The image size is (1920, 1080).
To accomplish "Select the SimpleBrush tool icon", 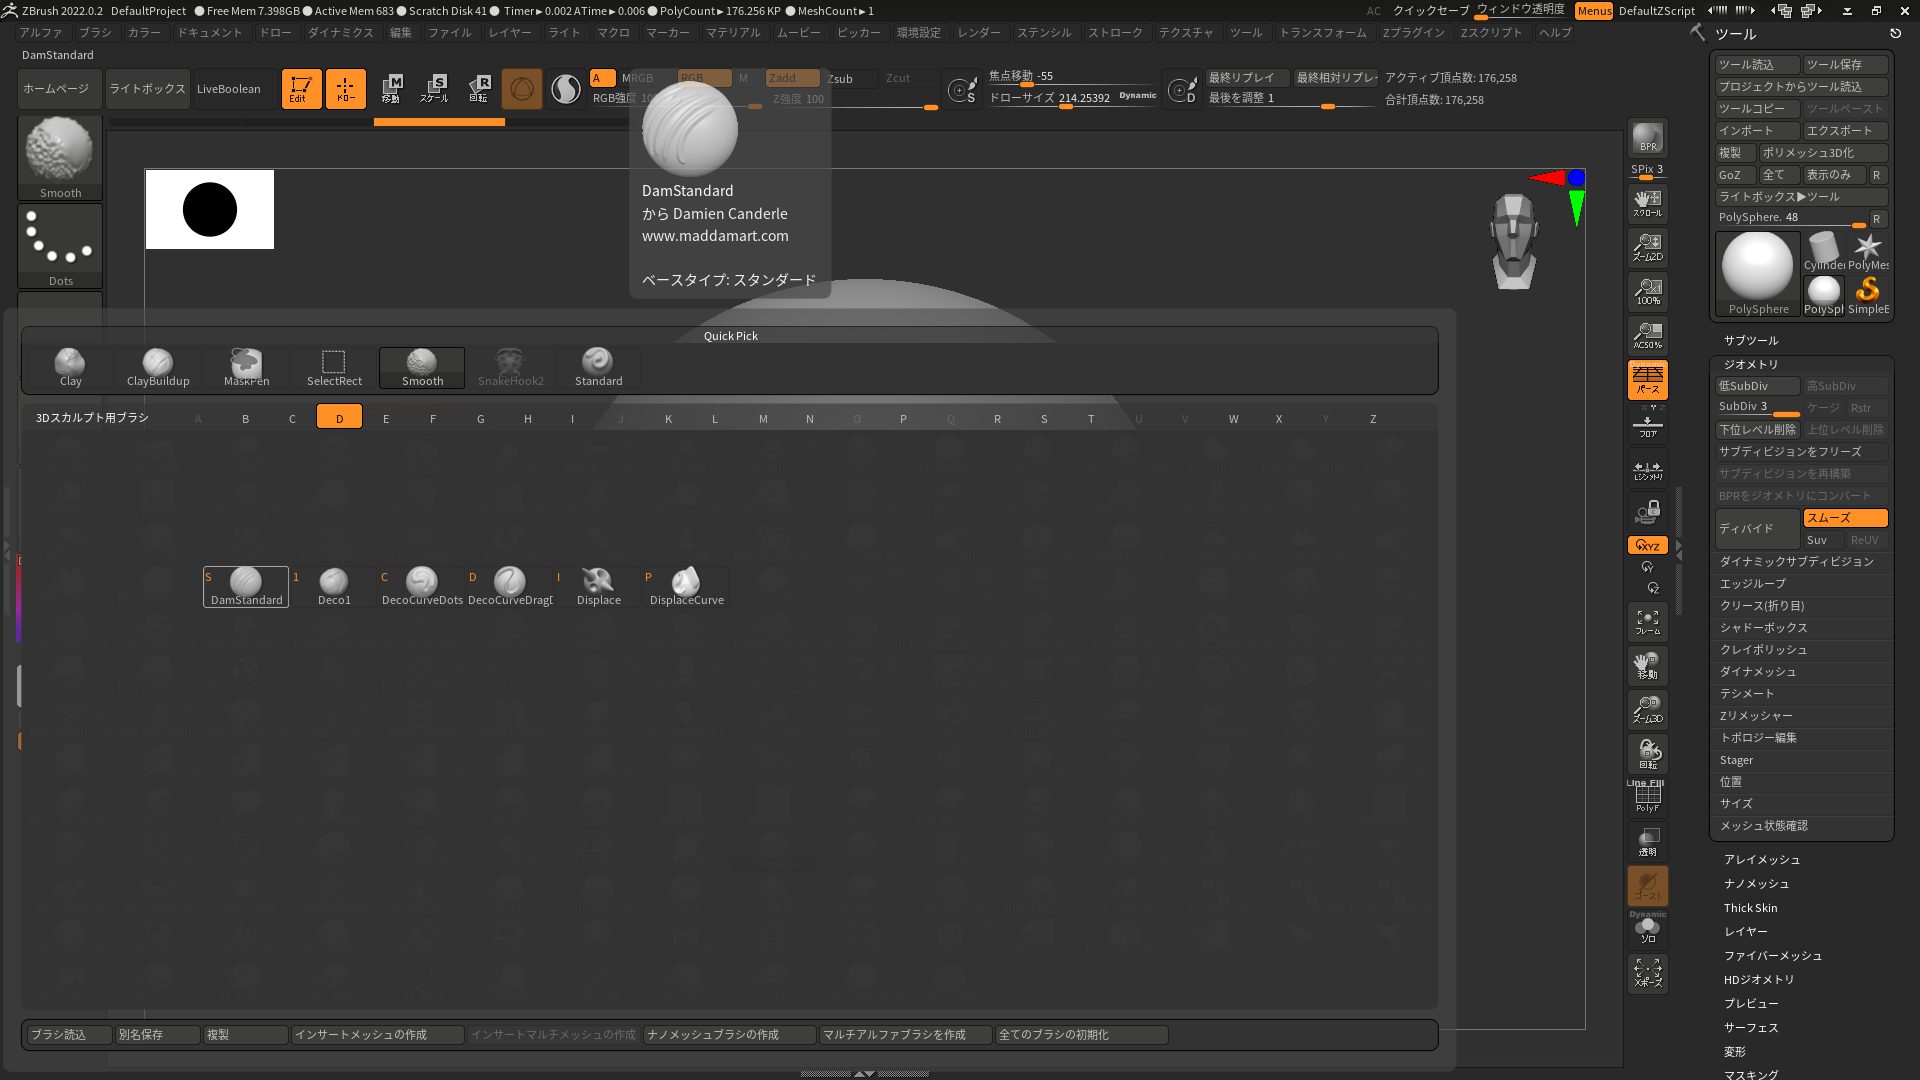I will [x=1867, y=295].
